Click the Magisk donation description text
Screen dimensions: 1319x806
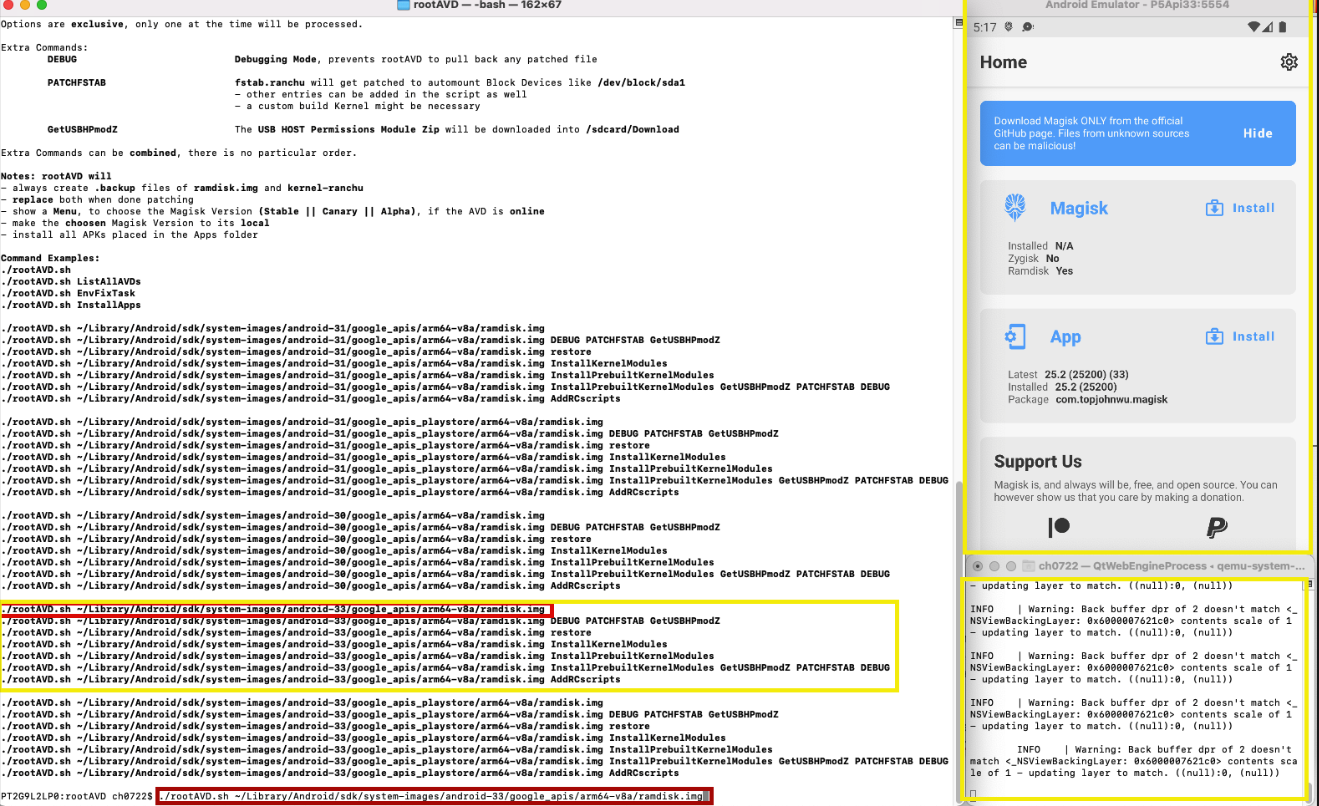pyautogui.click(x=1136, y=491)
